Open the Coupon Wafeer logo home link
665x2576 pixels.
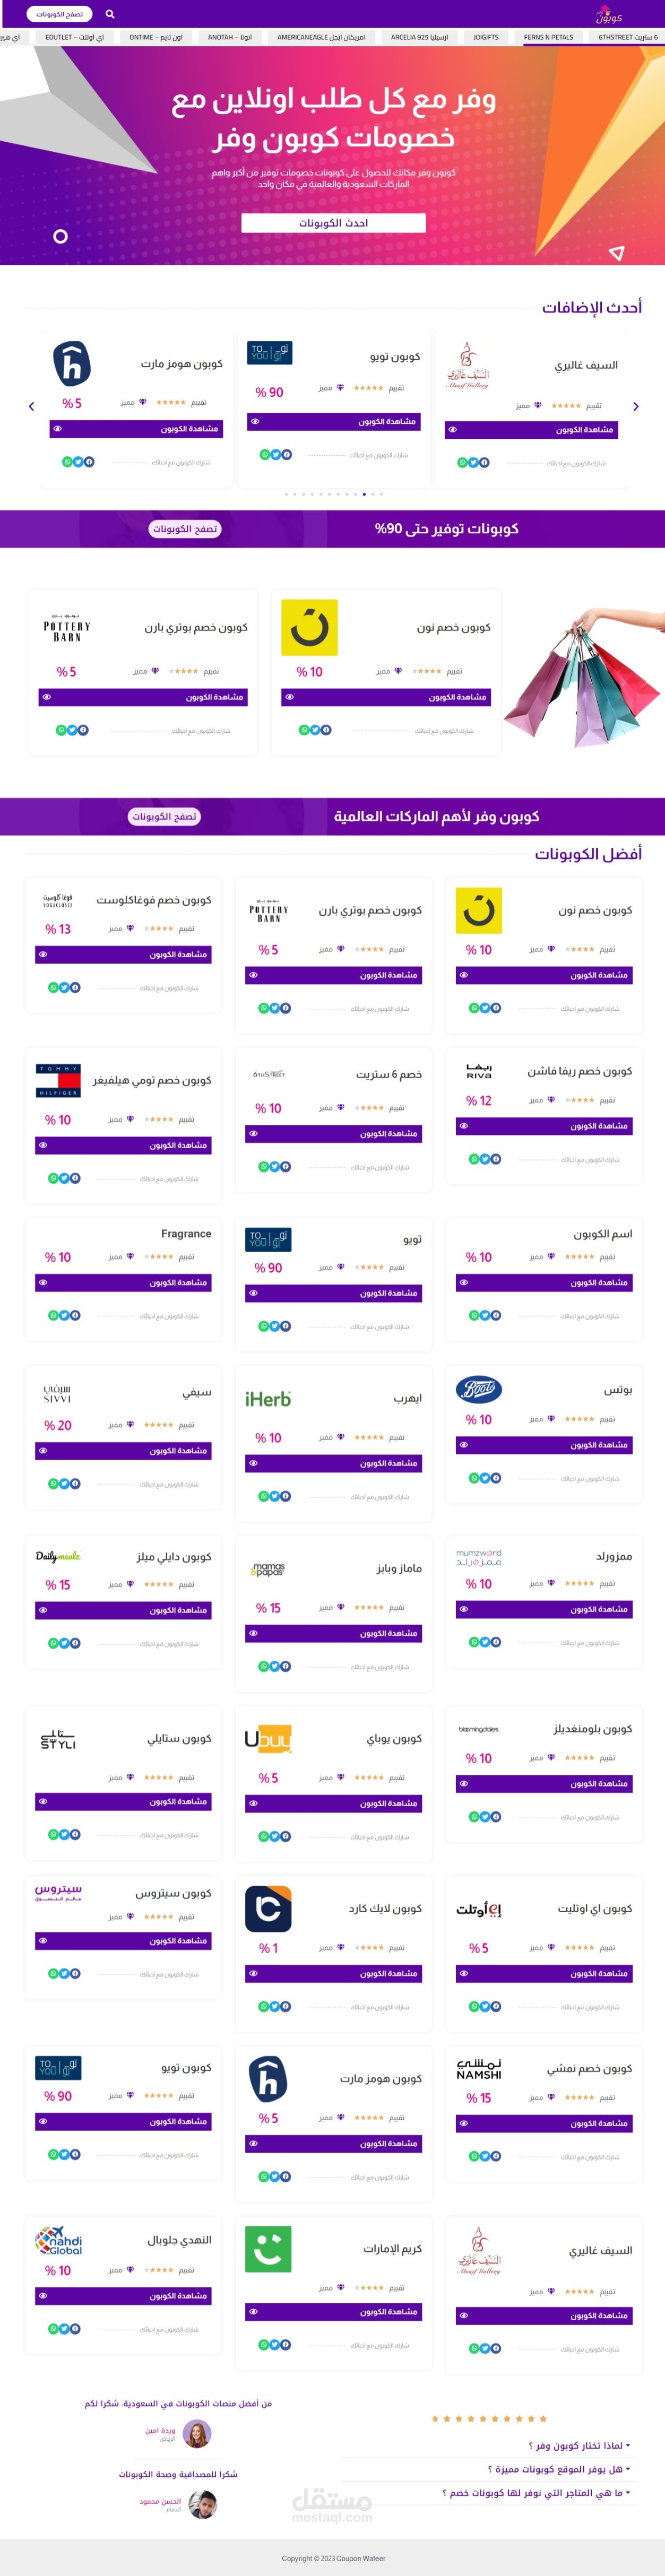[x=609, y=15]
